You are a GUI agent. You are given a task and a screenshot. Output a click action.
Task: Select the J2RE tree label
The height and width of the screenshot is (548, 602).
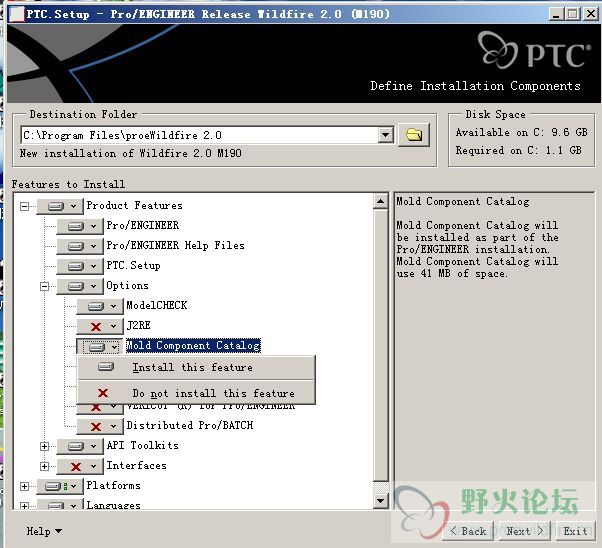point(138,325)
